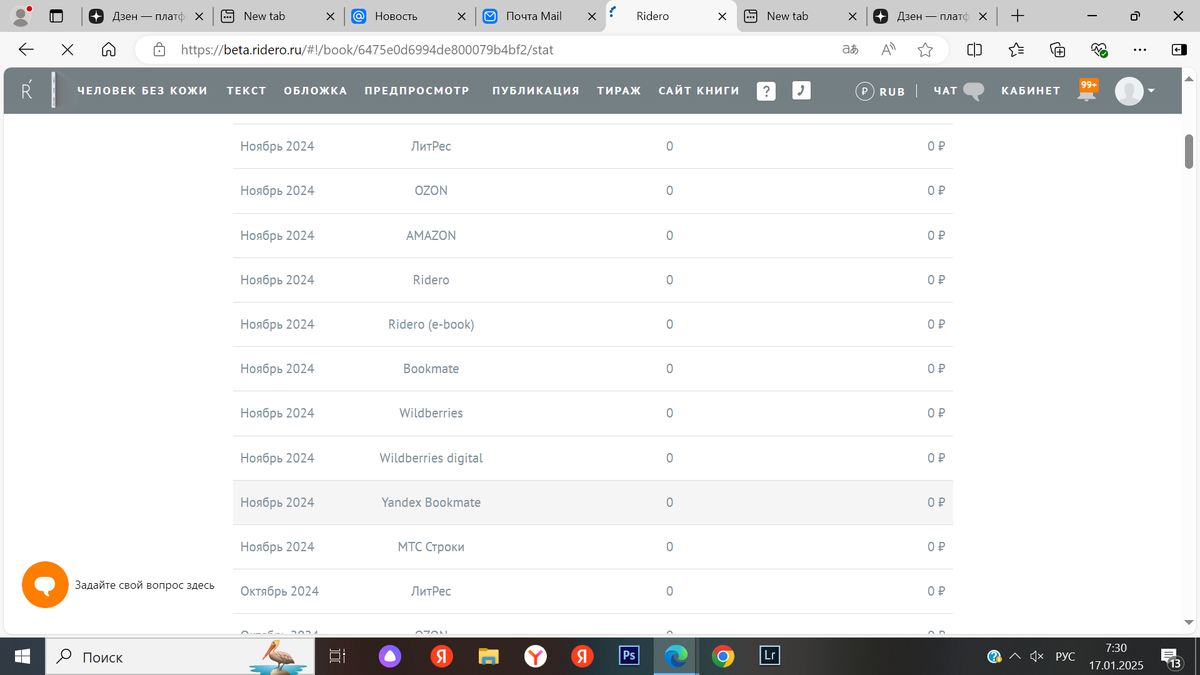Open the ТИРАЖ menu item
The image size is (1200, 675).
coord(619,91)
